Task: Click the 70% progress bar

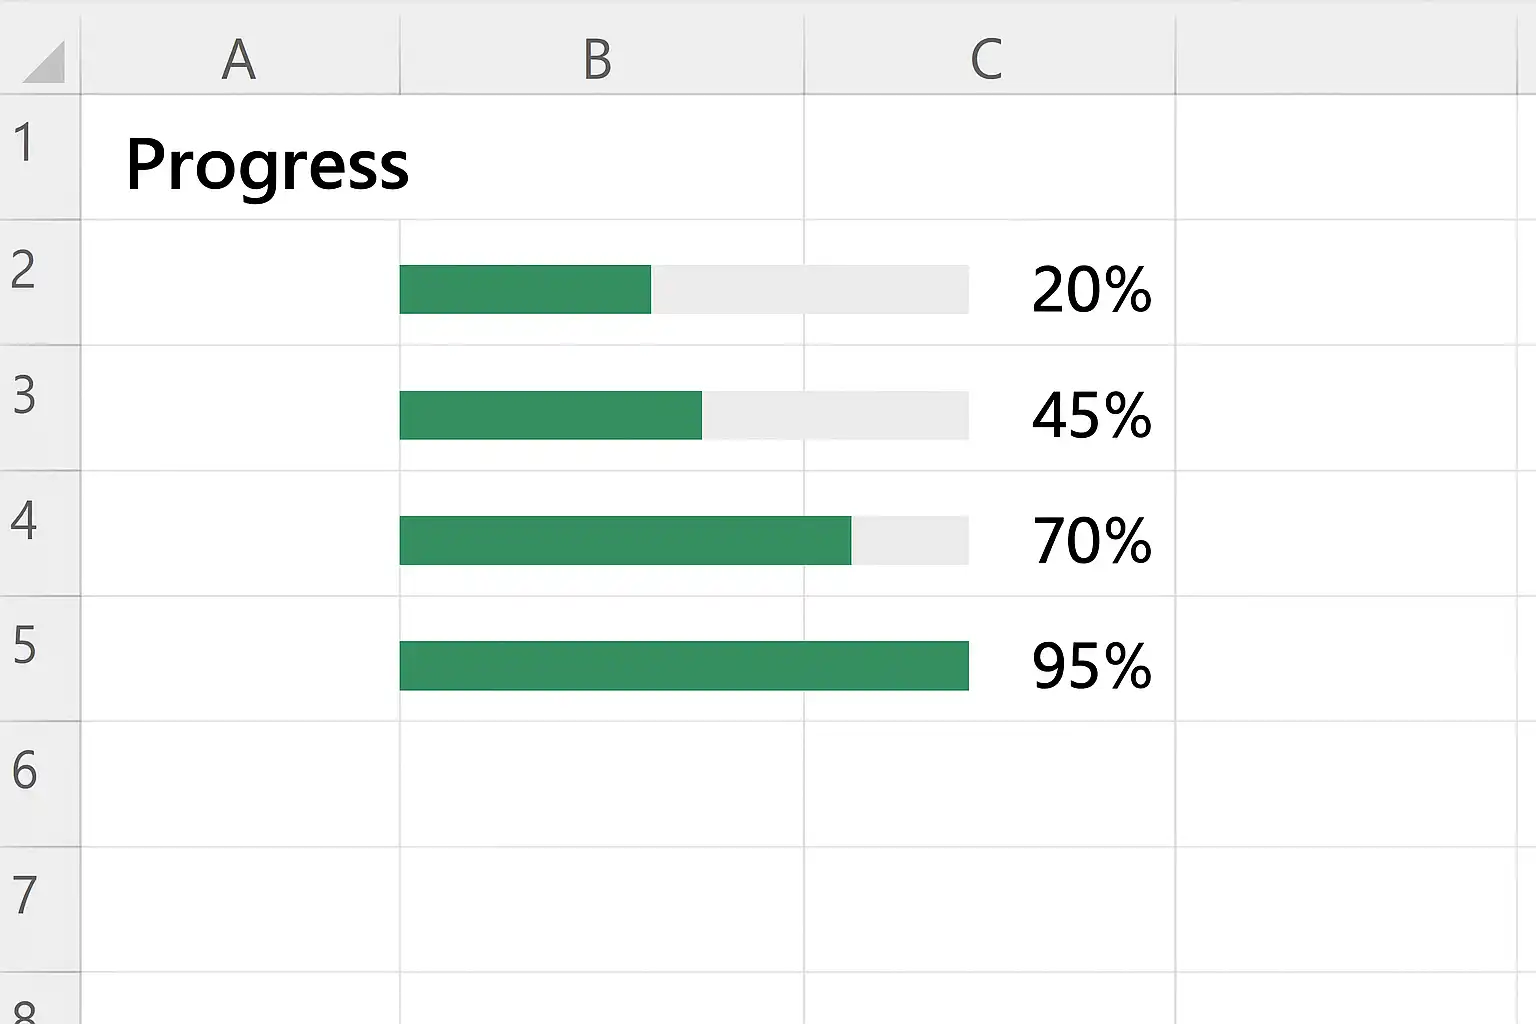Action: pyautogui.click(x=684, y=540)
